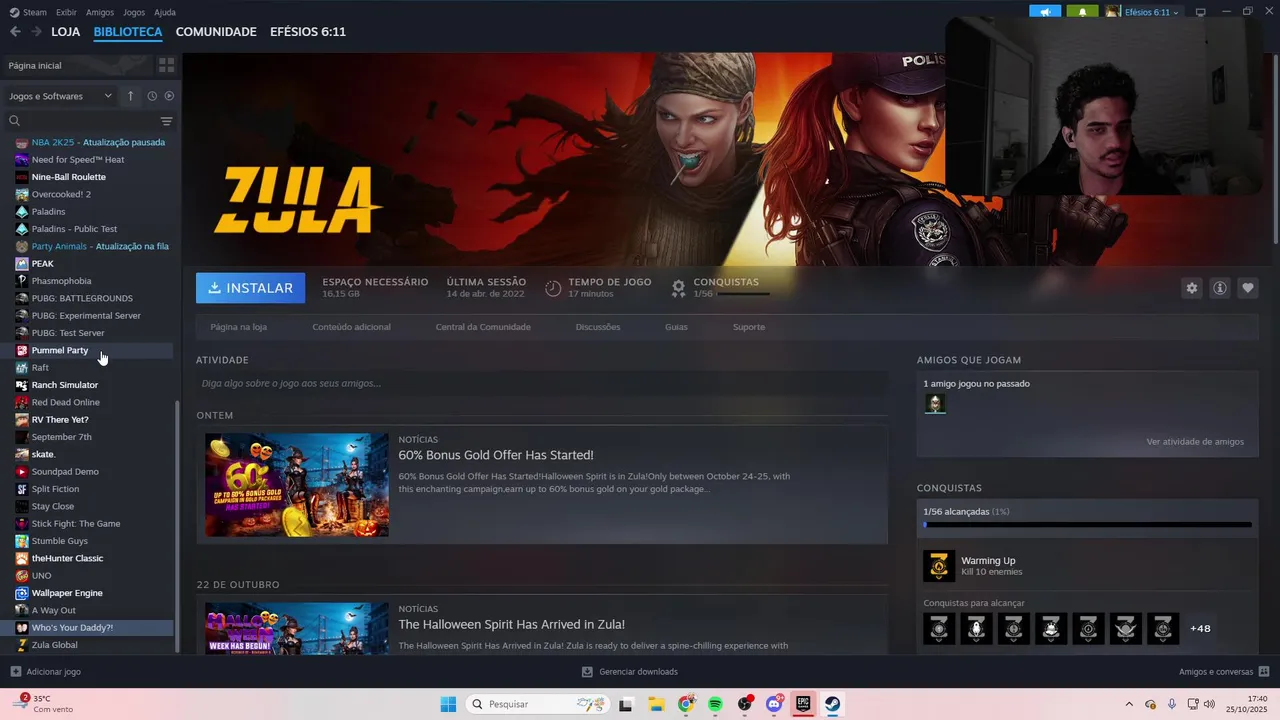Click the game list vertical scrollbar
This screenshot has height=720, width=1280.
coord(178,526)
